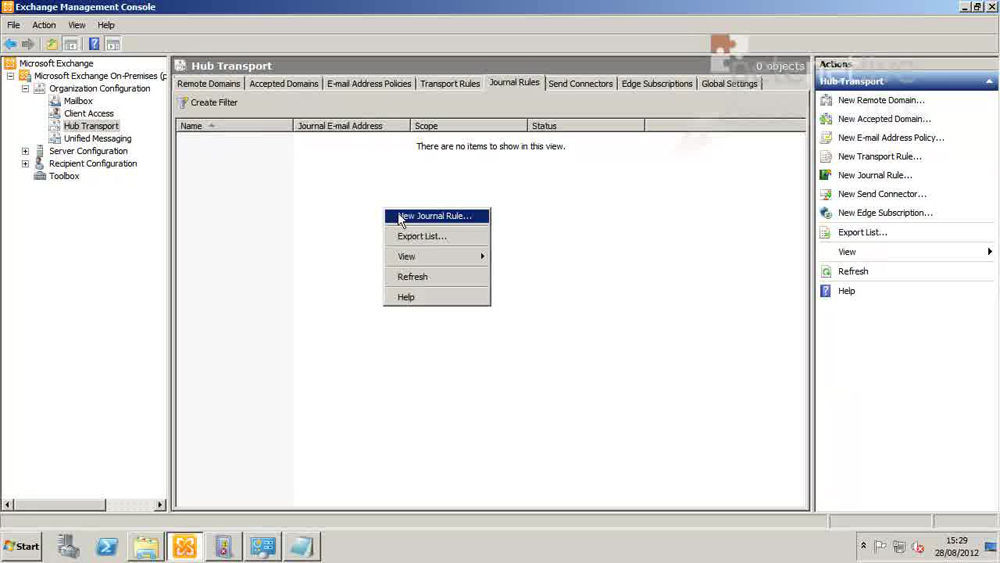Viewport: 1000px width, 563px height.
Task: Click the tree pane scroll right arrow
Action: click(x=160, y=504)
